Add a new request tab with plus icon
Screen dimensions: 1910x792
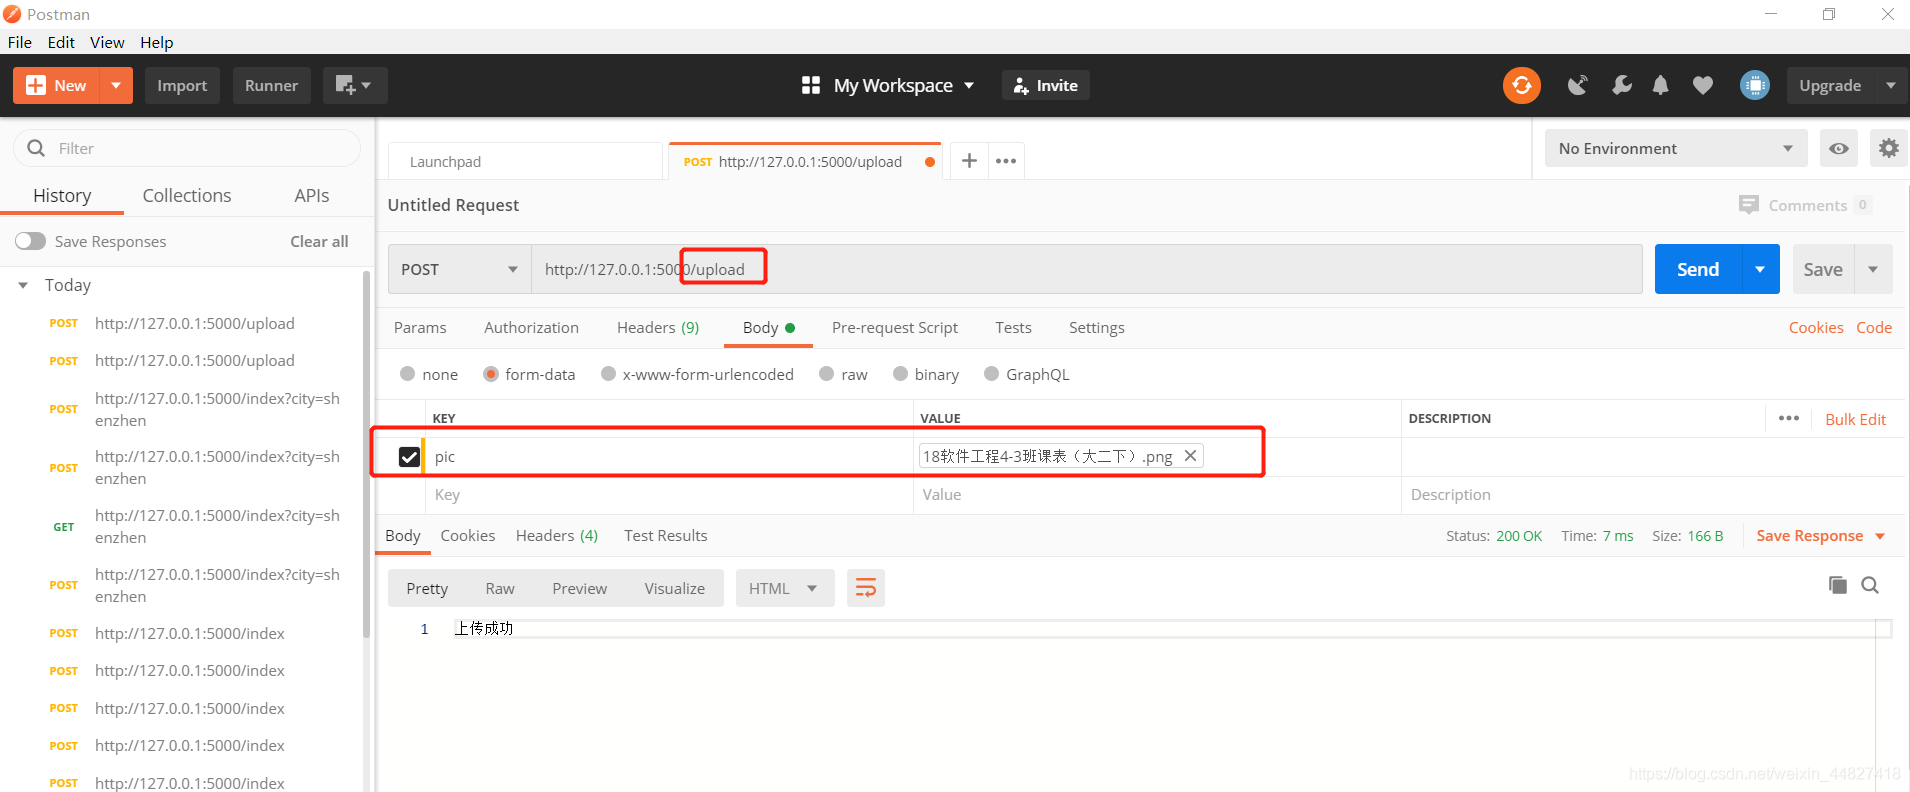pyautogui.click(x=969, y=160)
